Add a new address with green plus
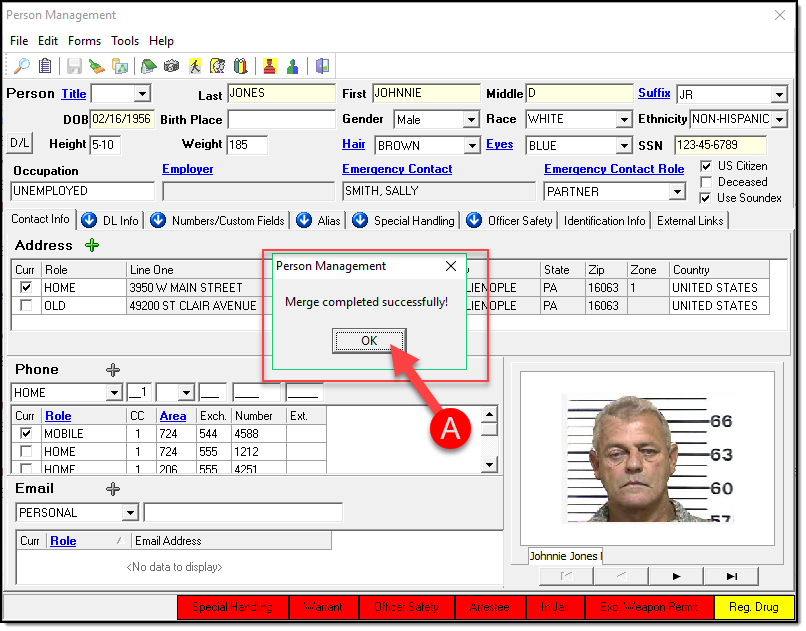 click(92, 245)
